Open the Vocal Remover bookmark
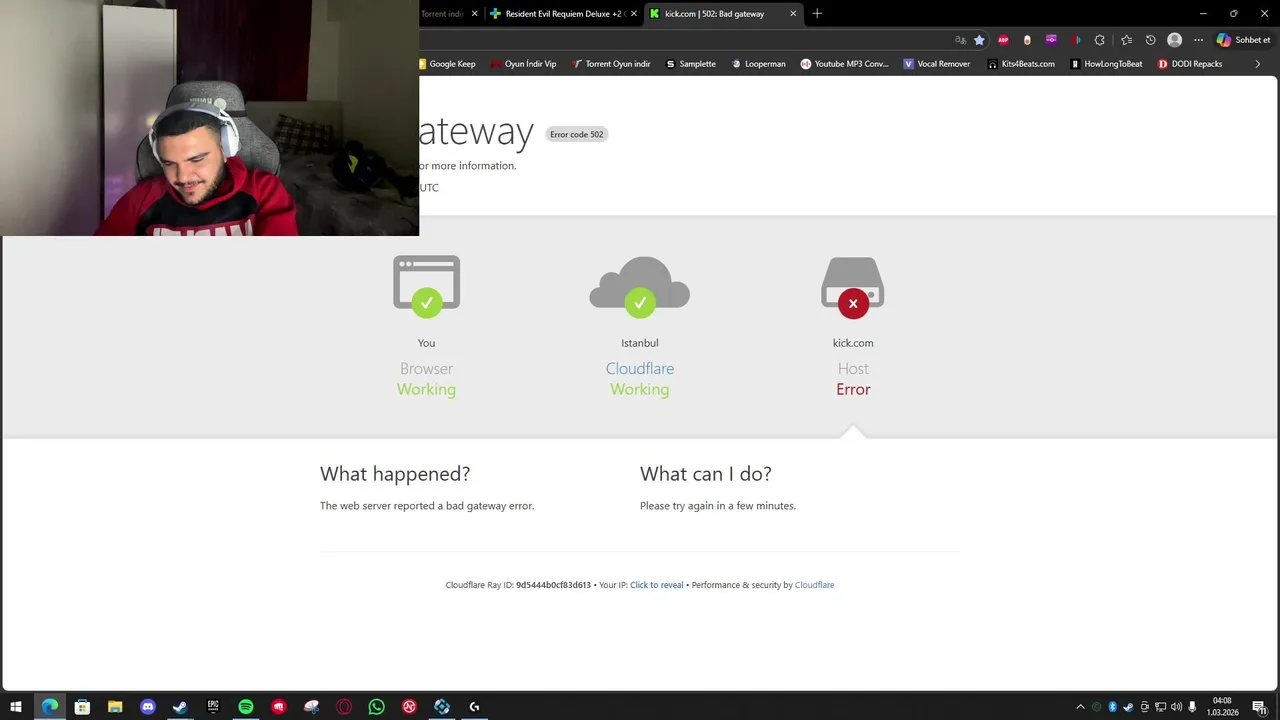 tap(937, 64)
